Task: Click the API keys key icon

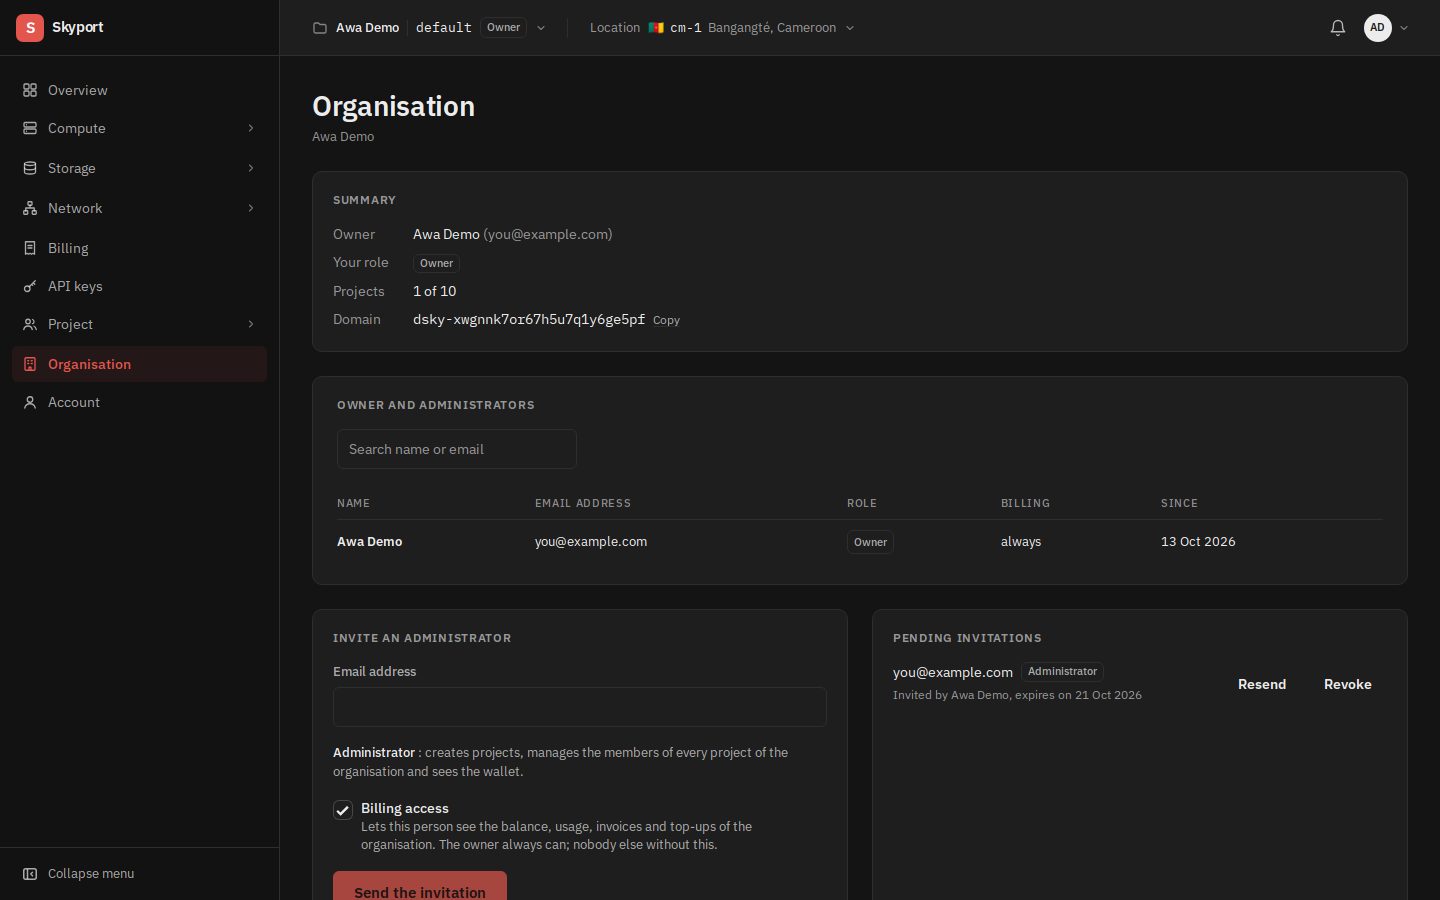Action: (x=30, y=286)
